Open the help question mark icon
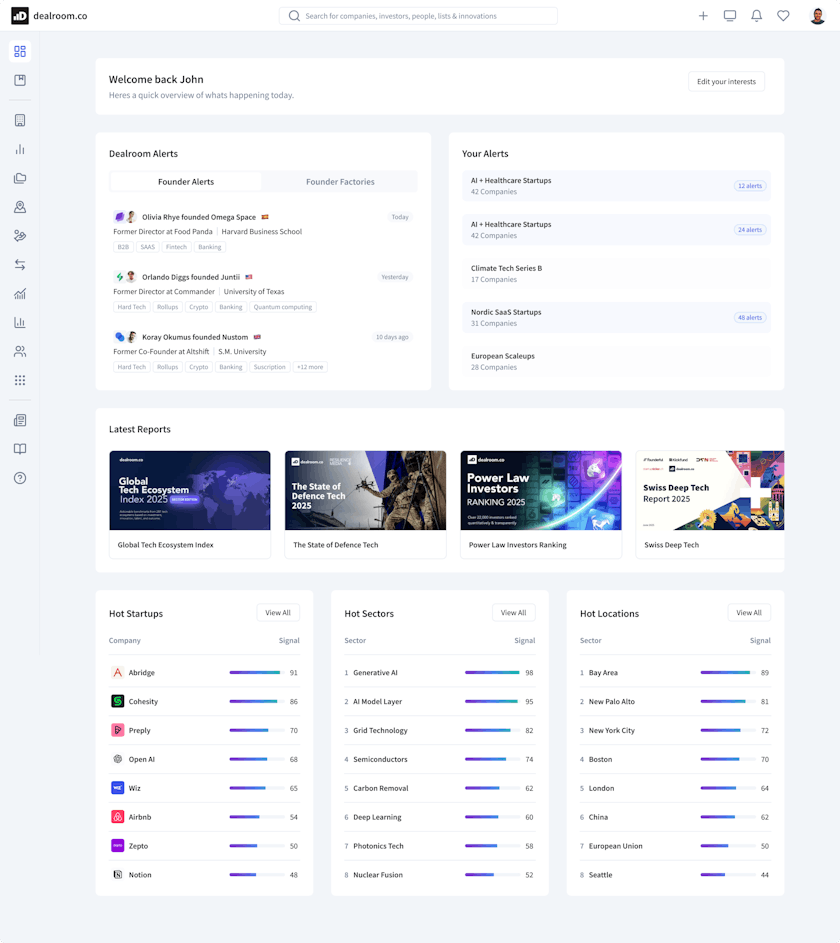This screenshot has height=943, width=840. [20, 478]
